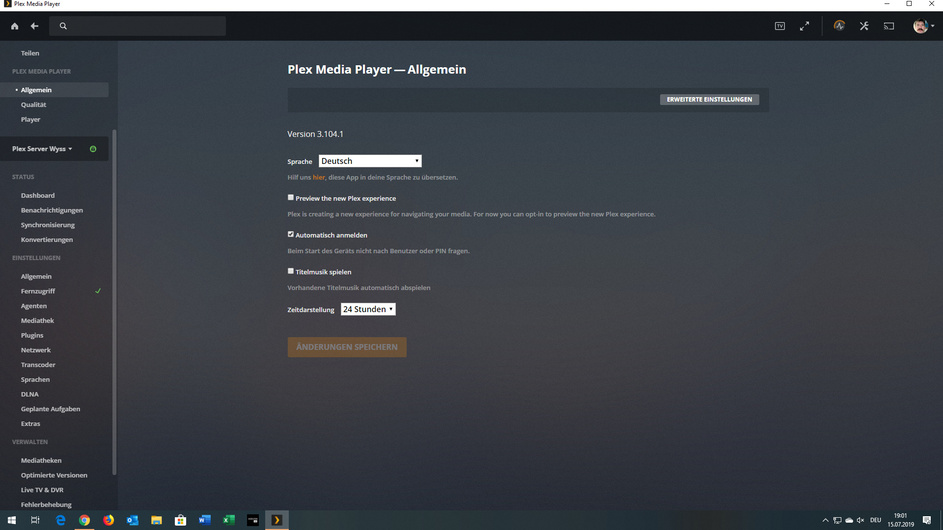The width and height of the screenshot is (943, 530).
Task: Open Task View in taskbar
Action: coord(35,520)
